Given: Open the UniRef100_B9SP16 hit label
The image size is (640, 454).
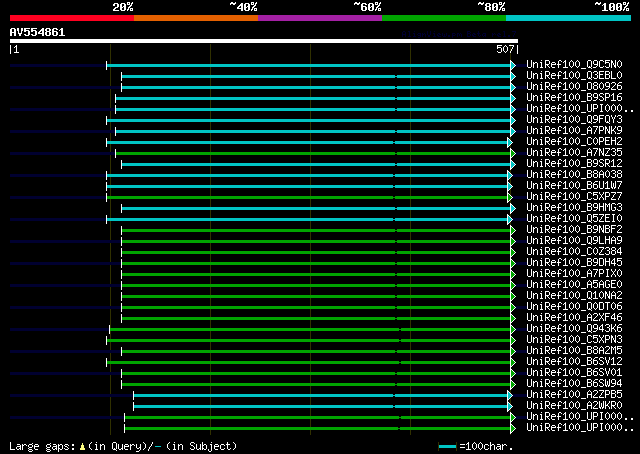Looking at the screenshot, I should pos(574,98).
